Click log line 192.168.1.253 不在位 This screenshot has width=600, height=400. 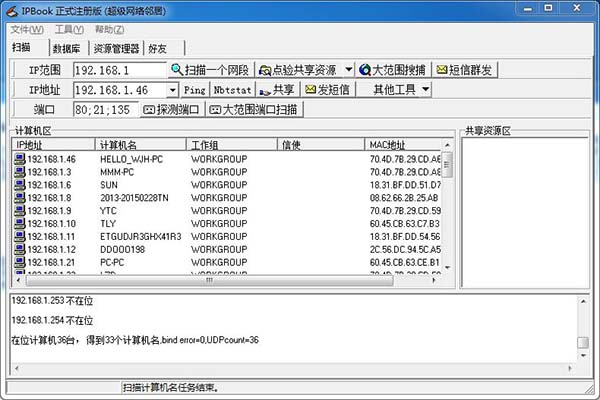point(52,301)
